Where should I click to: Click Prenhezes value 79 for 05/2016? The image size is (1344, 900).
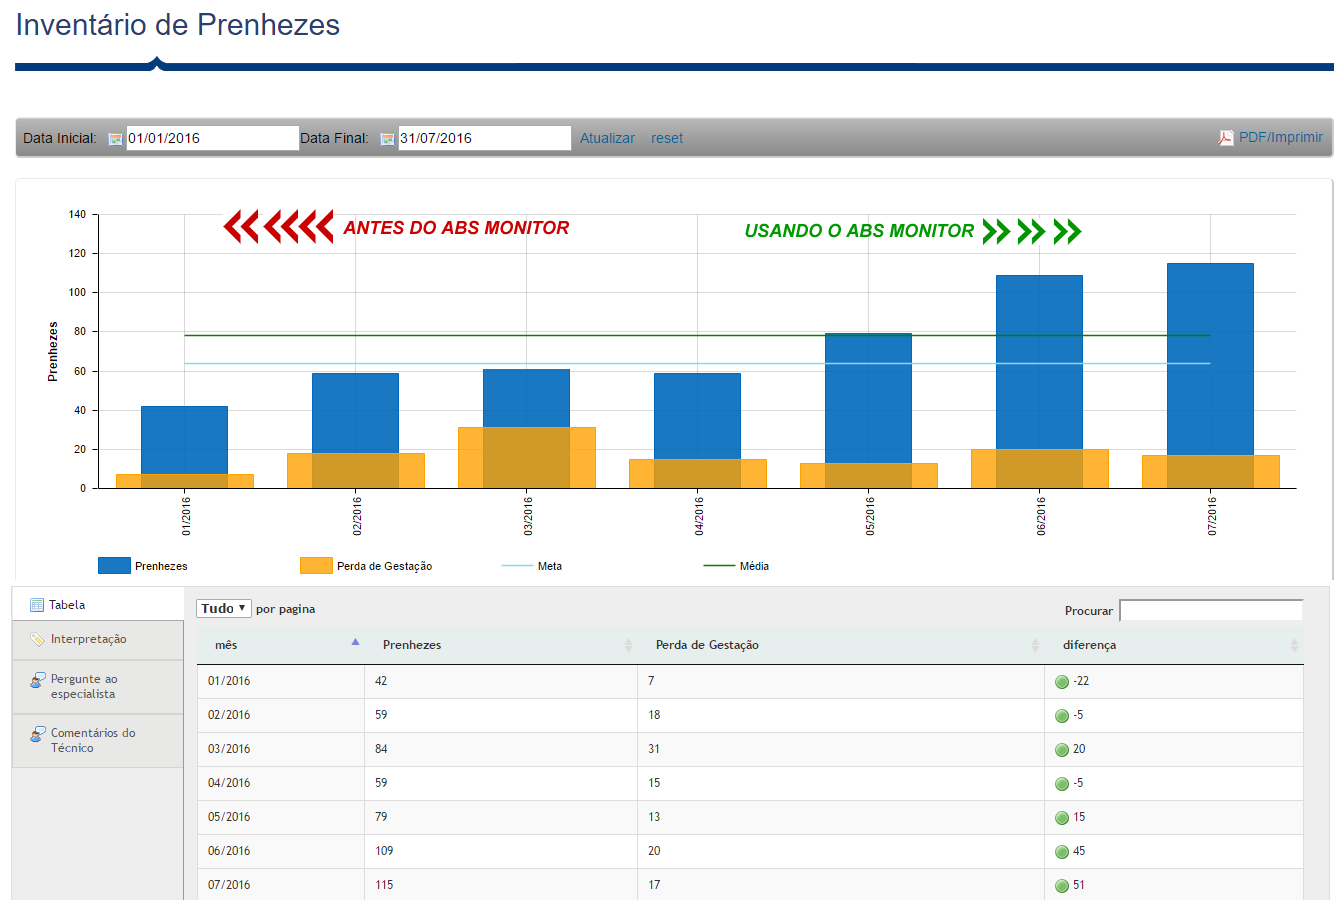[x=381, y=817]
